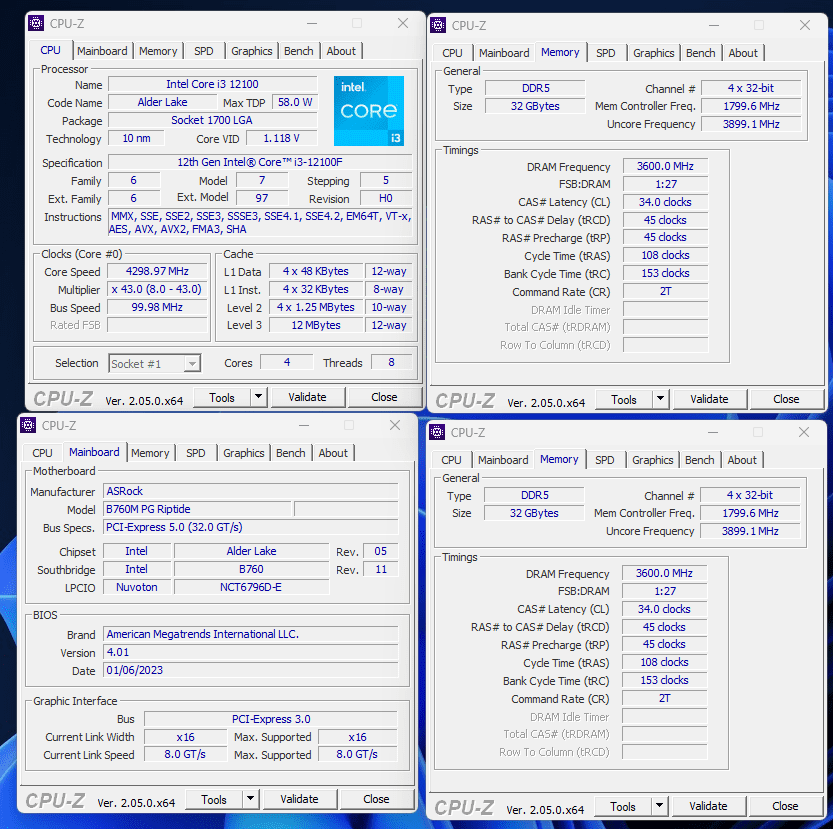Click Validate in the Mainboard window
The height and width of the screenshot is (829, 833).
click(300, 799)
